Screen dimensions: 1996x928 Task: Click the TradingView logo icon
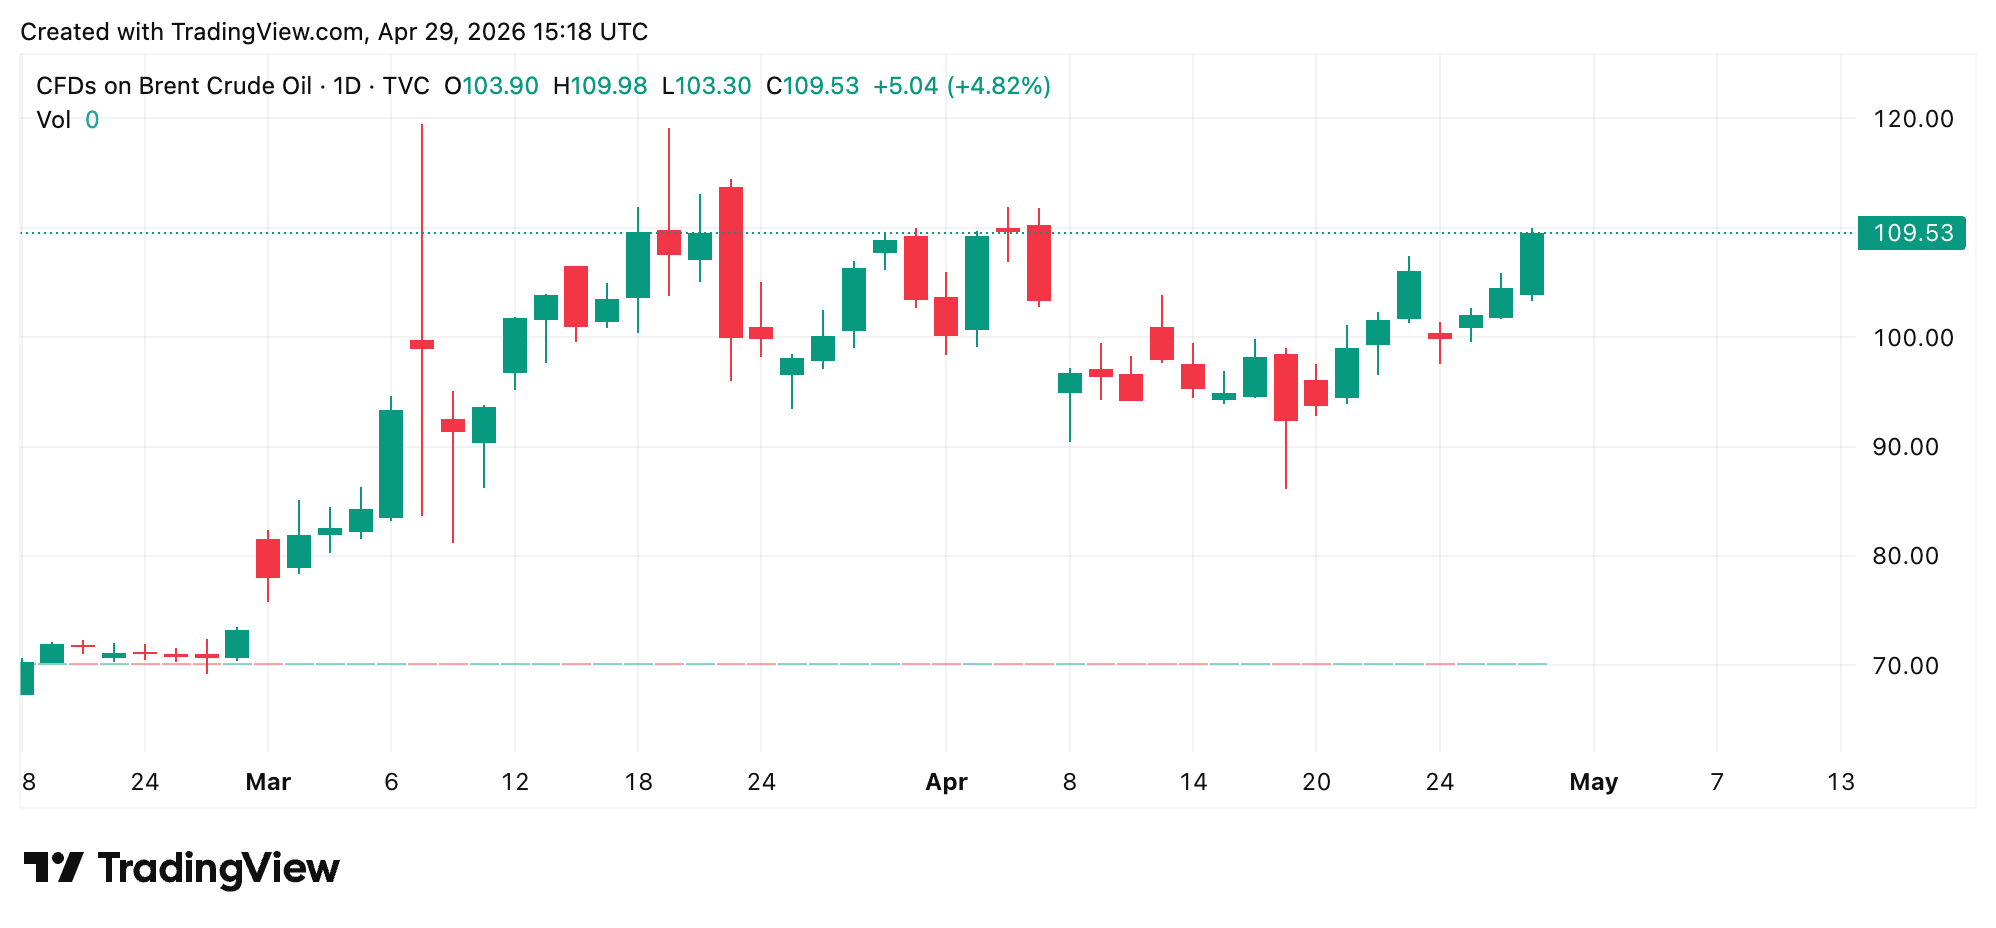(x=53, y=867)
